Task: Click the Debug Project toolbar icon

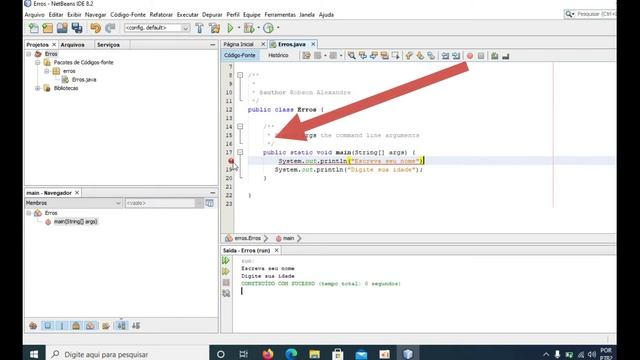Action: (x=249, y=28)
